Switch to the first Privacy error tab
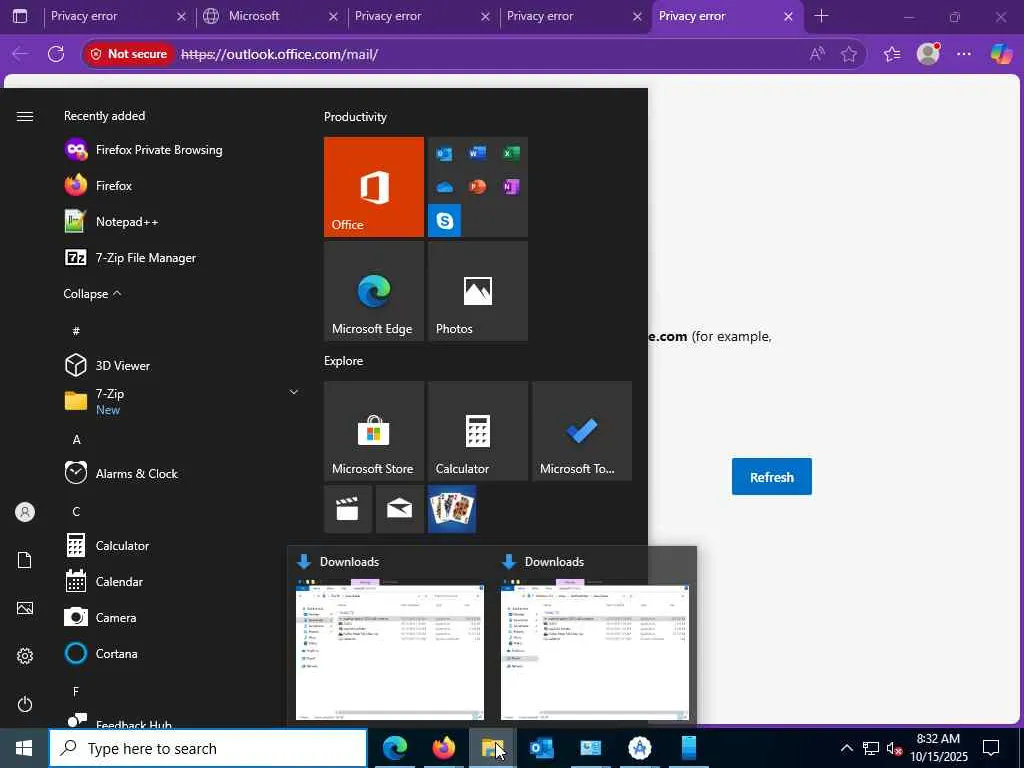The height and width of the screenshot is (768, 1024). 118,16
